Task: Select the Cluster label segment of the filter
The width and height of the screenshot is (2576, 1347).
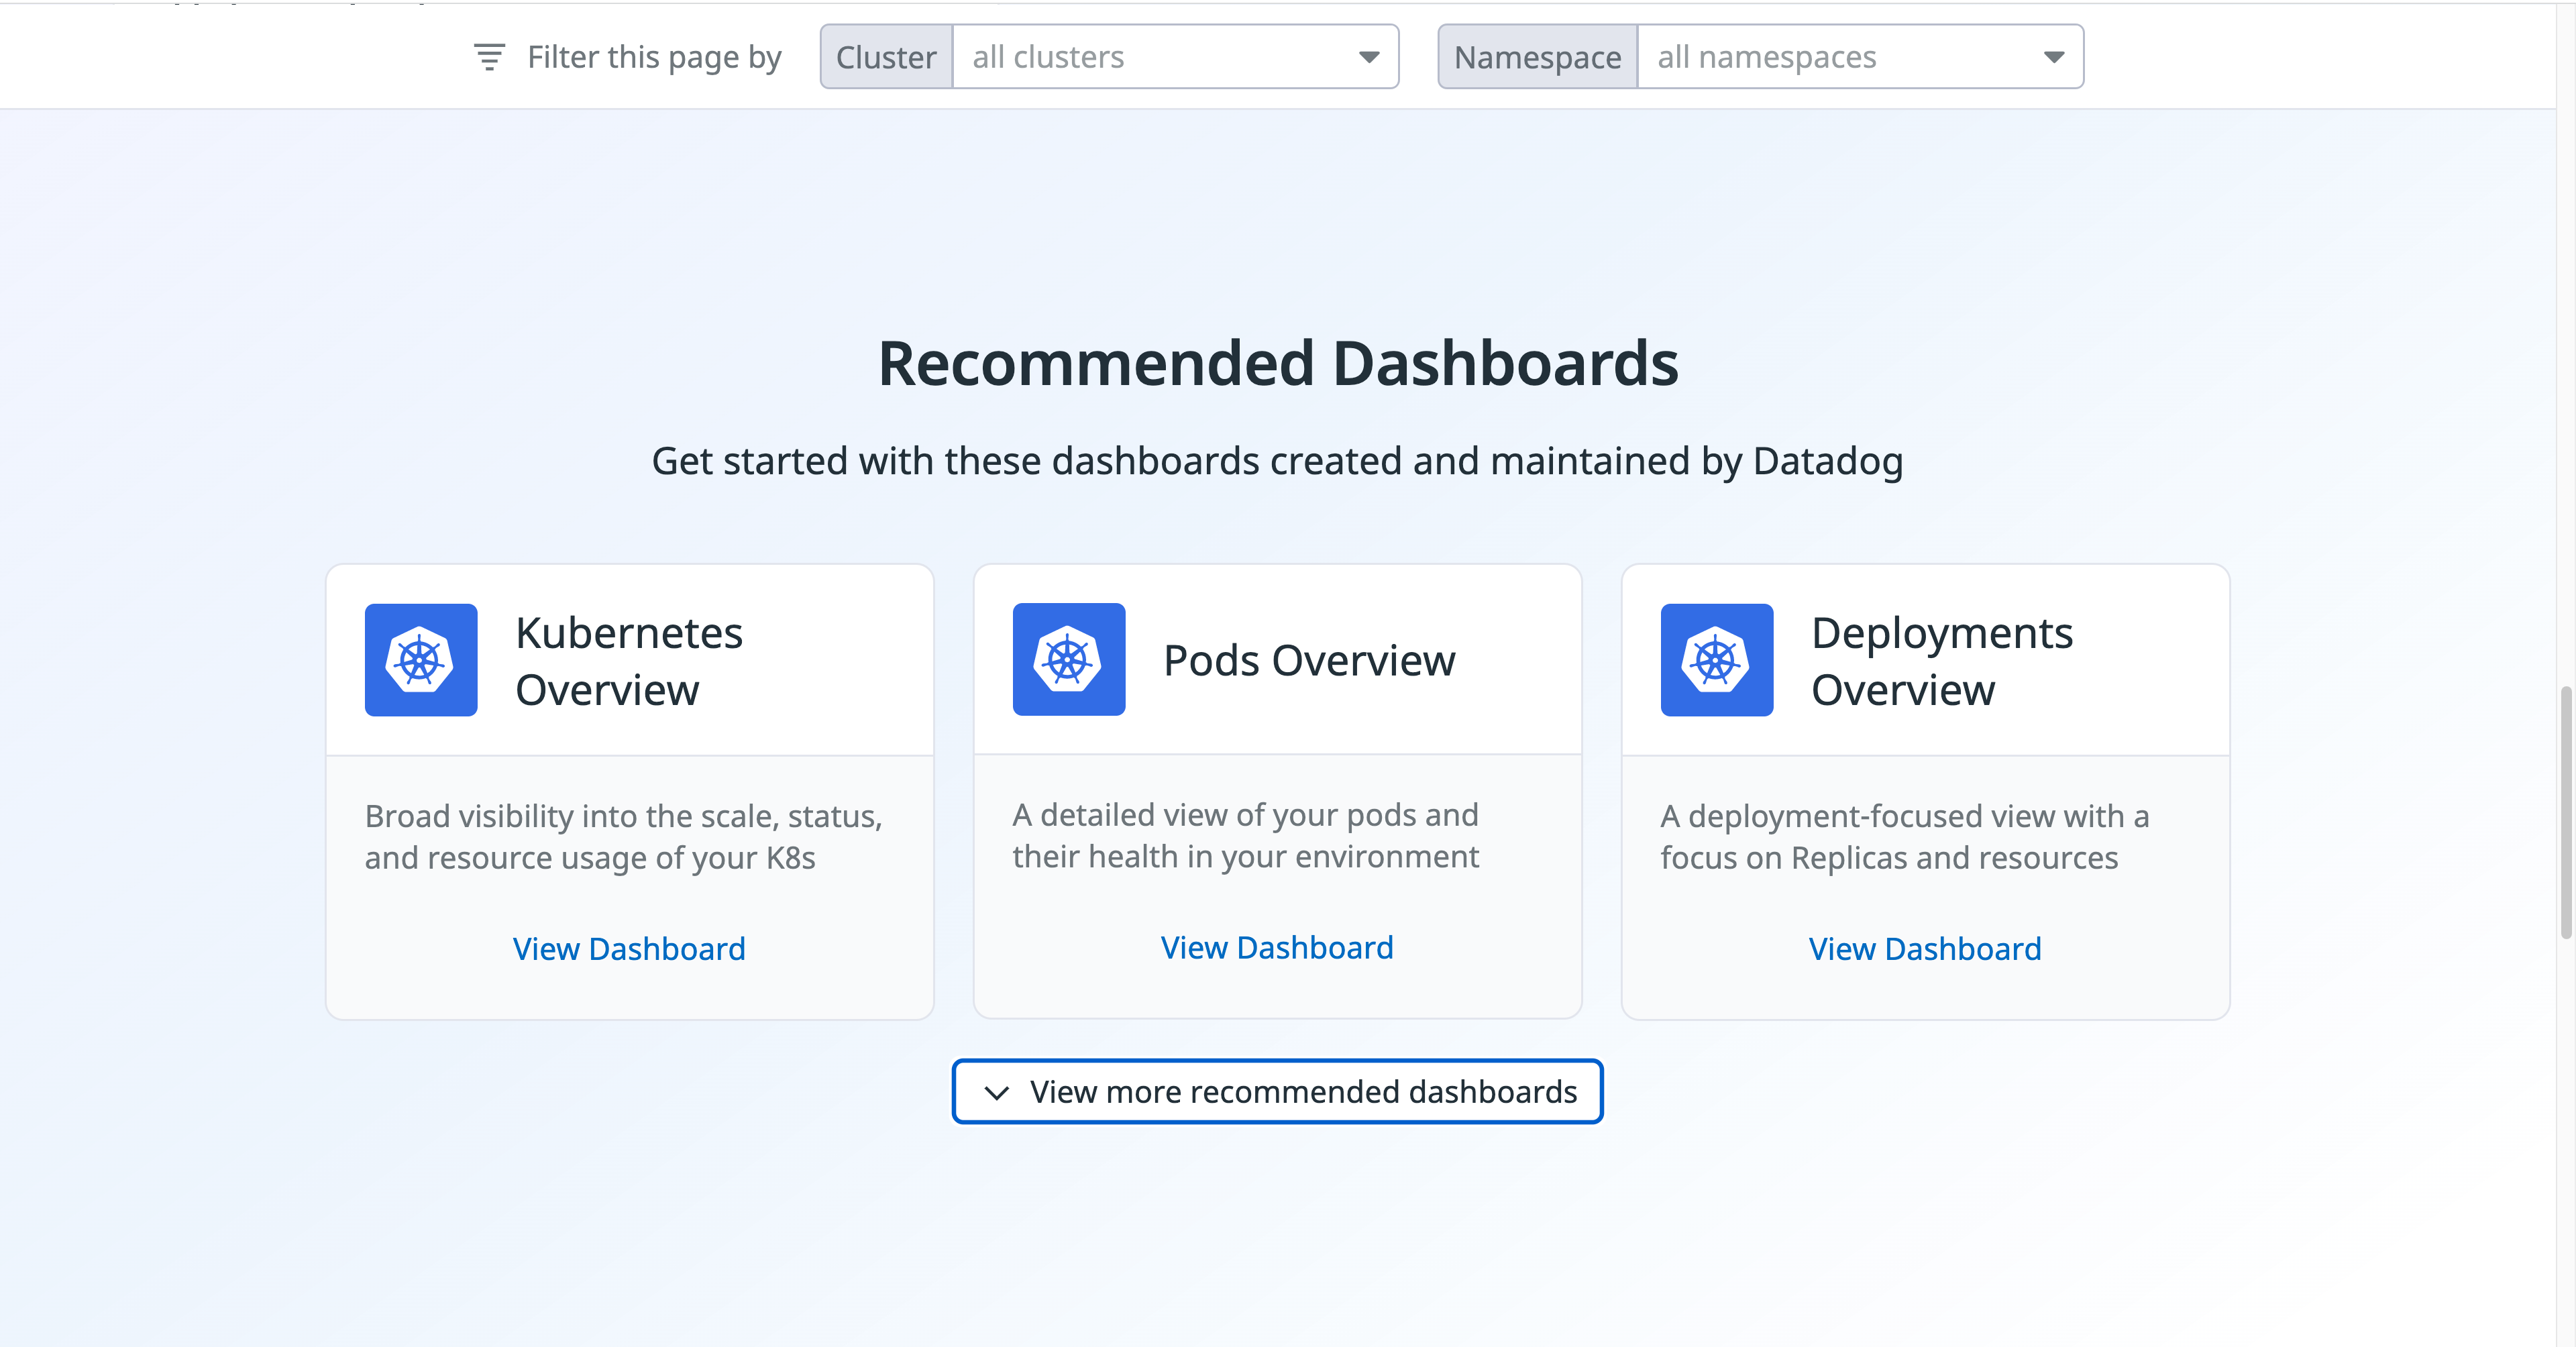Action: (x=886, y=57)
